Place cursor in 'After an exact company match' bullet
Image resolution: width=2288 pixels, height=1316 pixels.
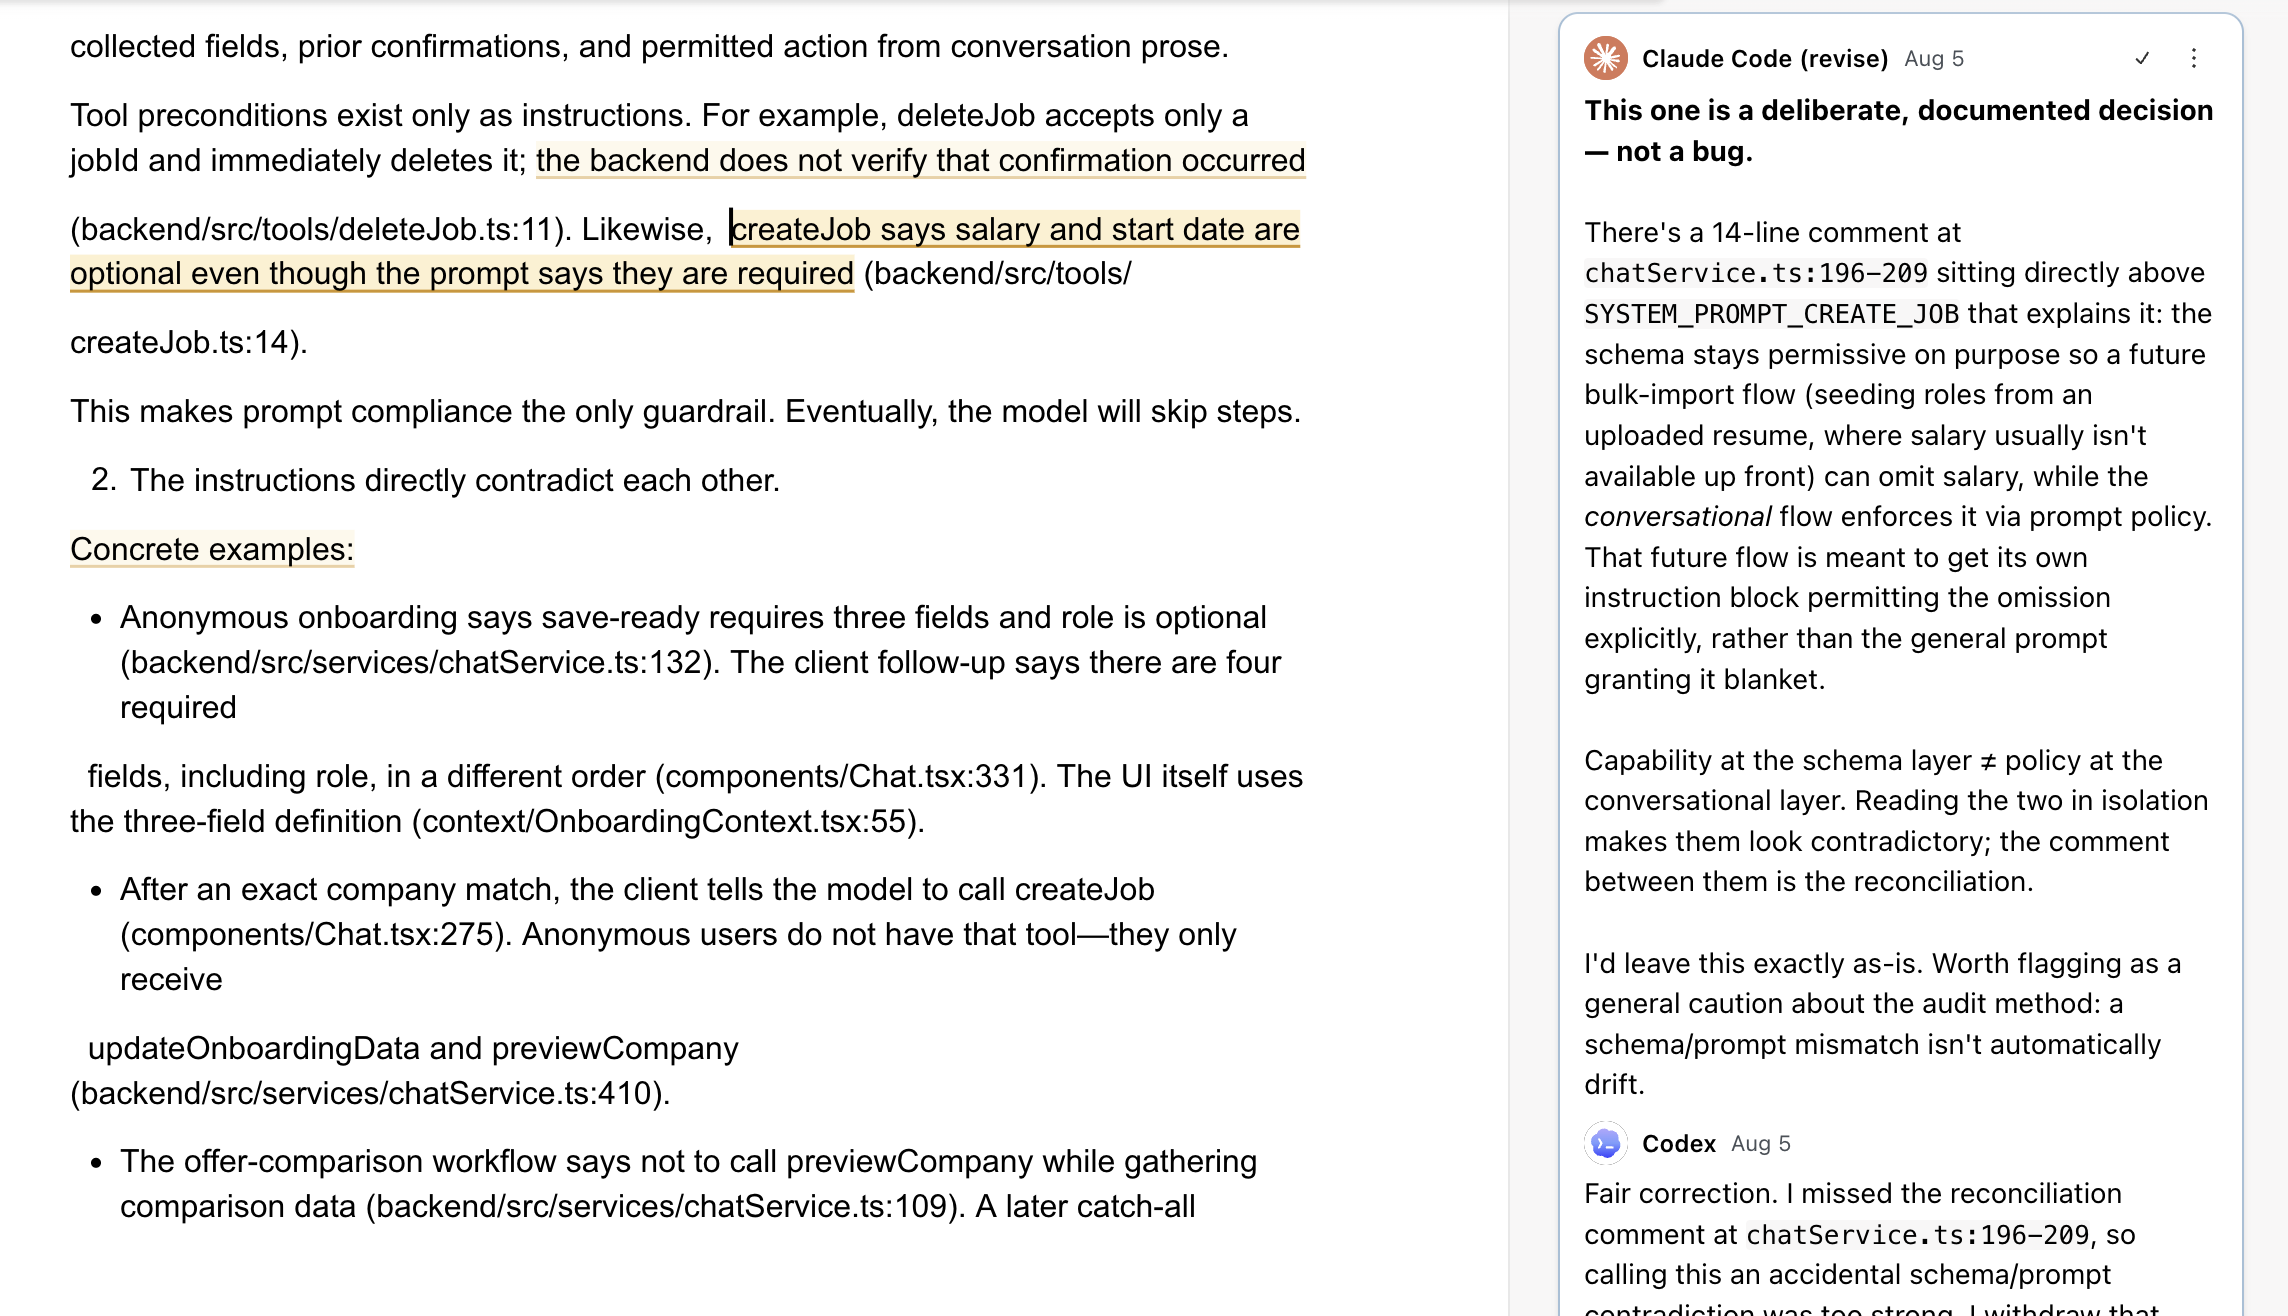(x=678, y=934)
